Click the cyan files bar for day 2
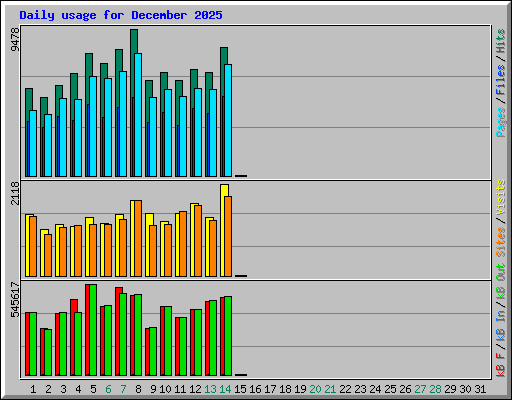512x400 pixels. (x=48, y=146)
